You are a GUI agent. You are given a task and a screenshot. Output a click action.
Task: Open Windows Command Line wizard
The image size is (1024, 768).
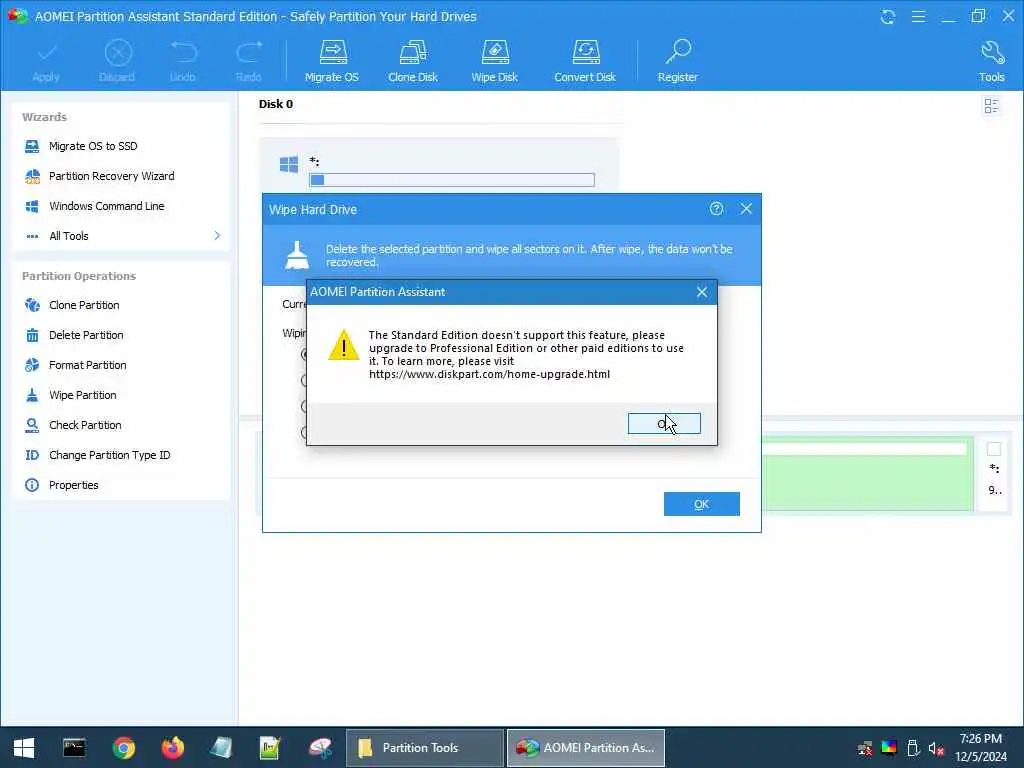tap(106, 206)
